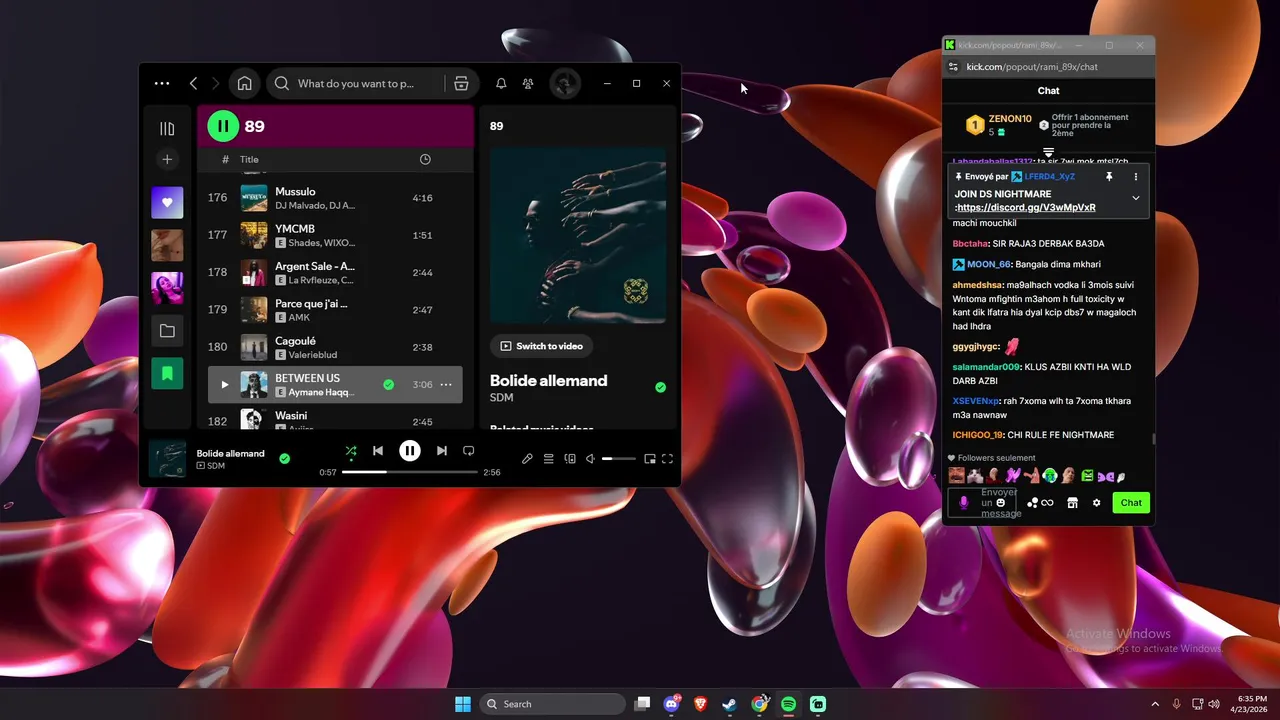
Task: Open Spotify three-dots menu at top left
Action: coord(162,84)
